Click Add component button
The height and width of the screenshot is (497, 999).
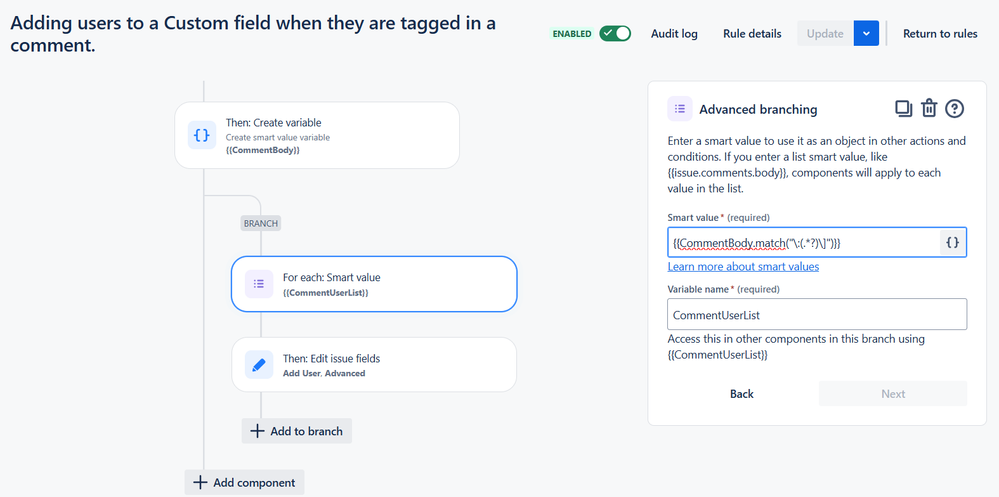245,482
